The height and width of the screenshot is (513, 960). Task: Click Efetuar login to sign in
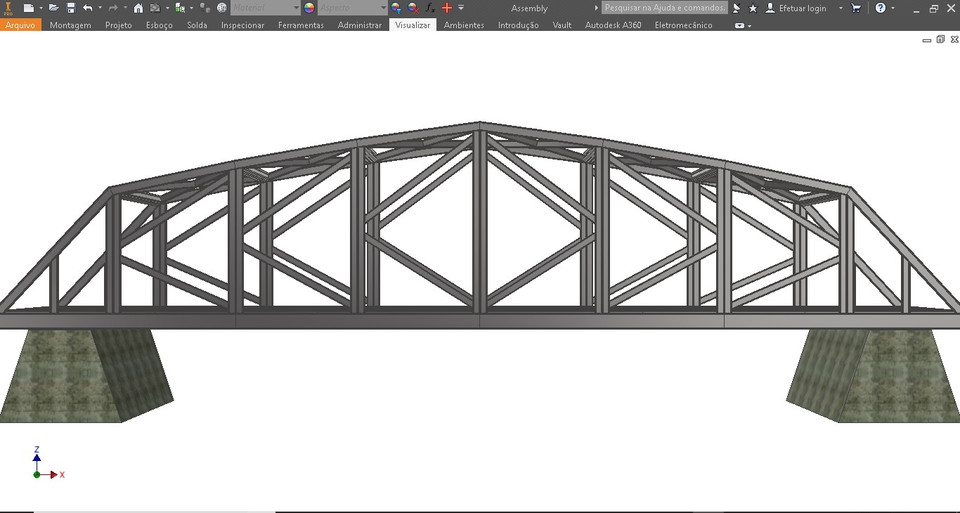click(x=802, y=8)
